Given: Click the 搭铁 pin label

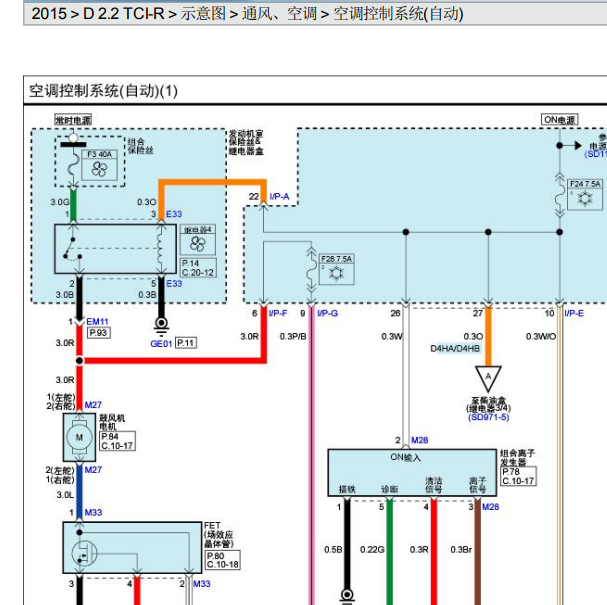Looking at the screenshot, I should [x=347, y=489].
